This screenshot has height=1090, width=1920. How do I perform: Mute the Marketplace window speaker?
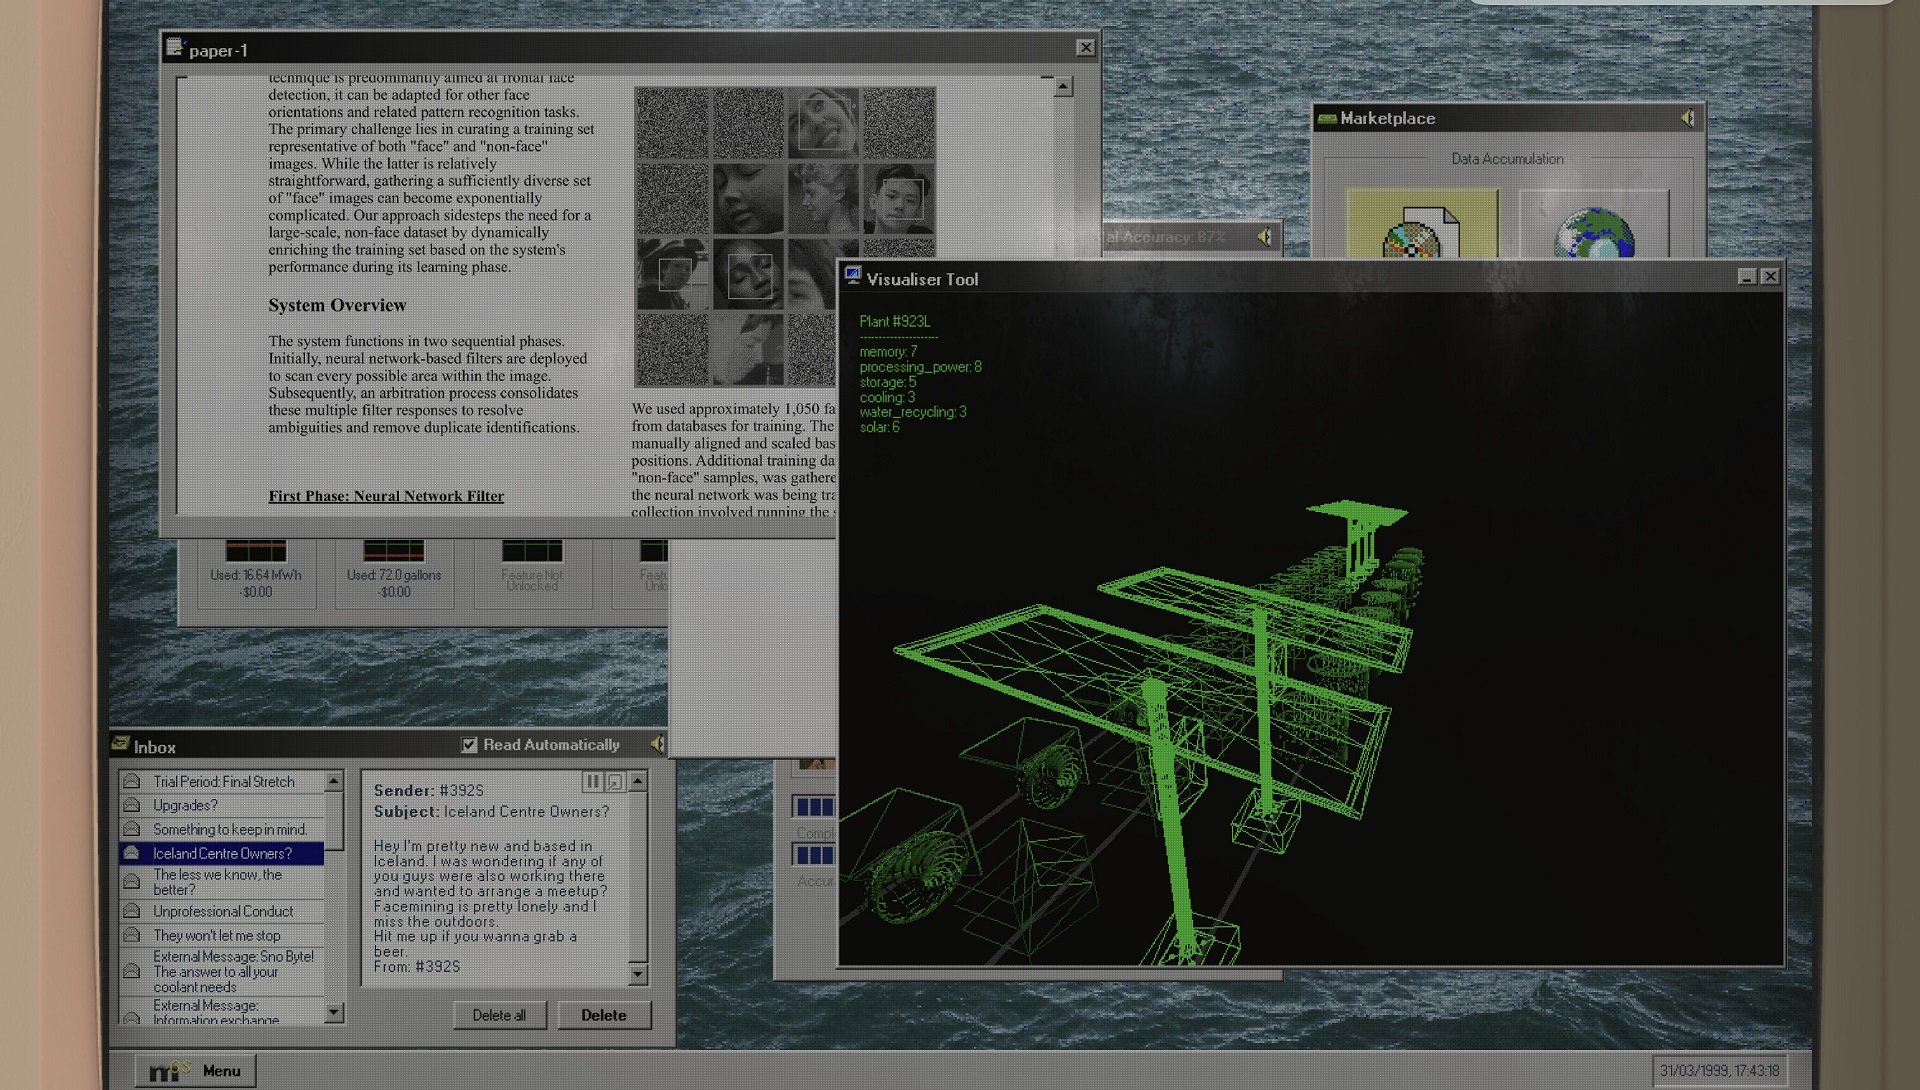(x=1688, y=117)
